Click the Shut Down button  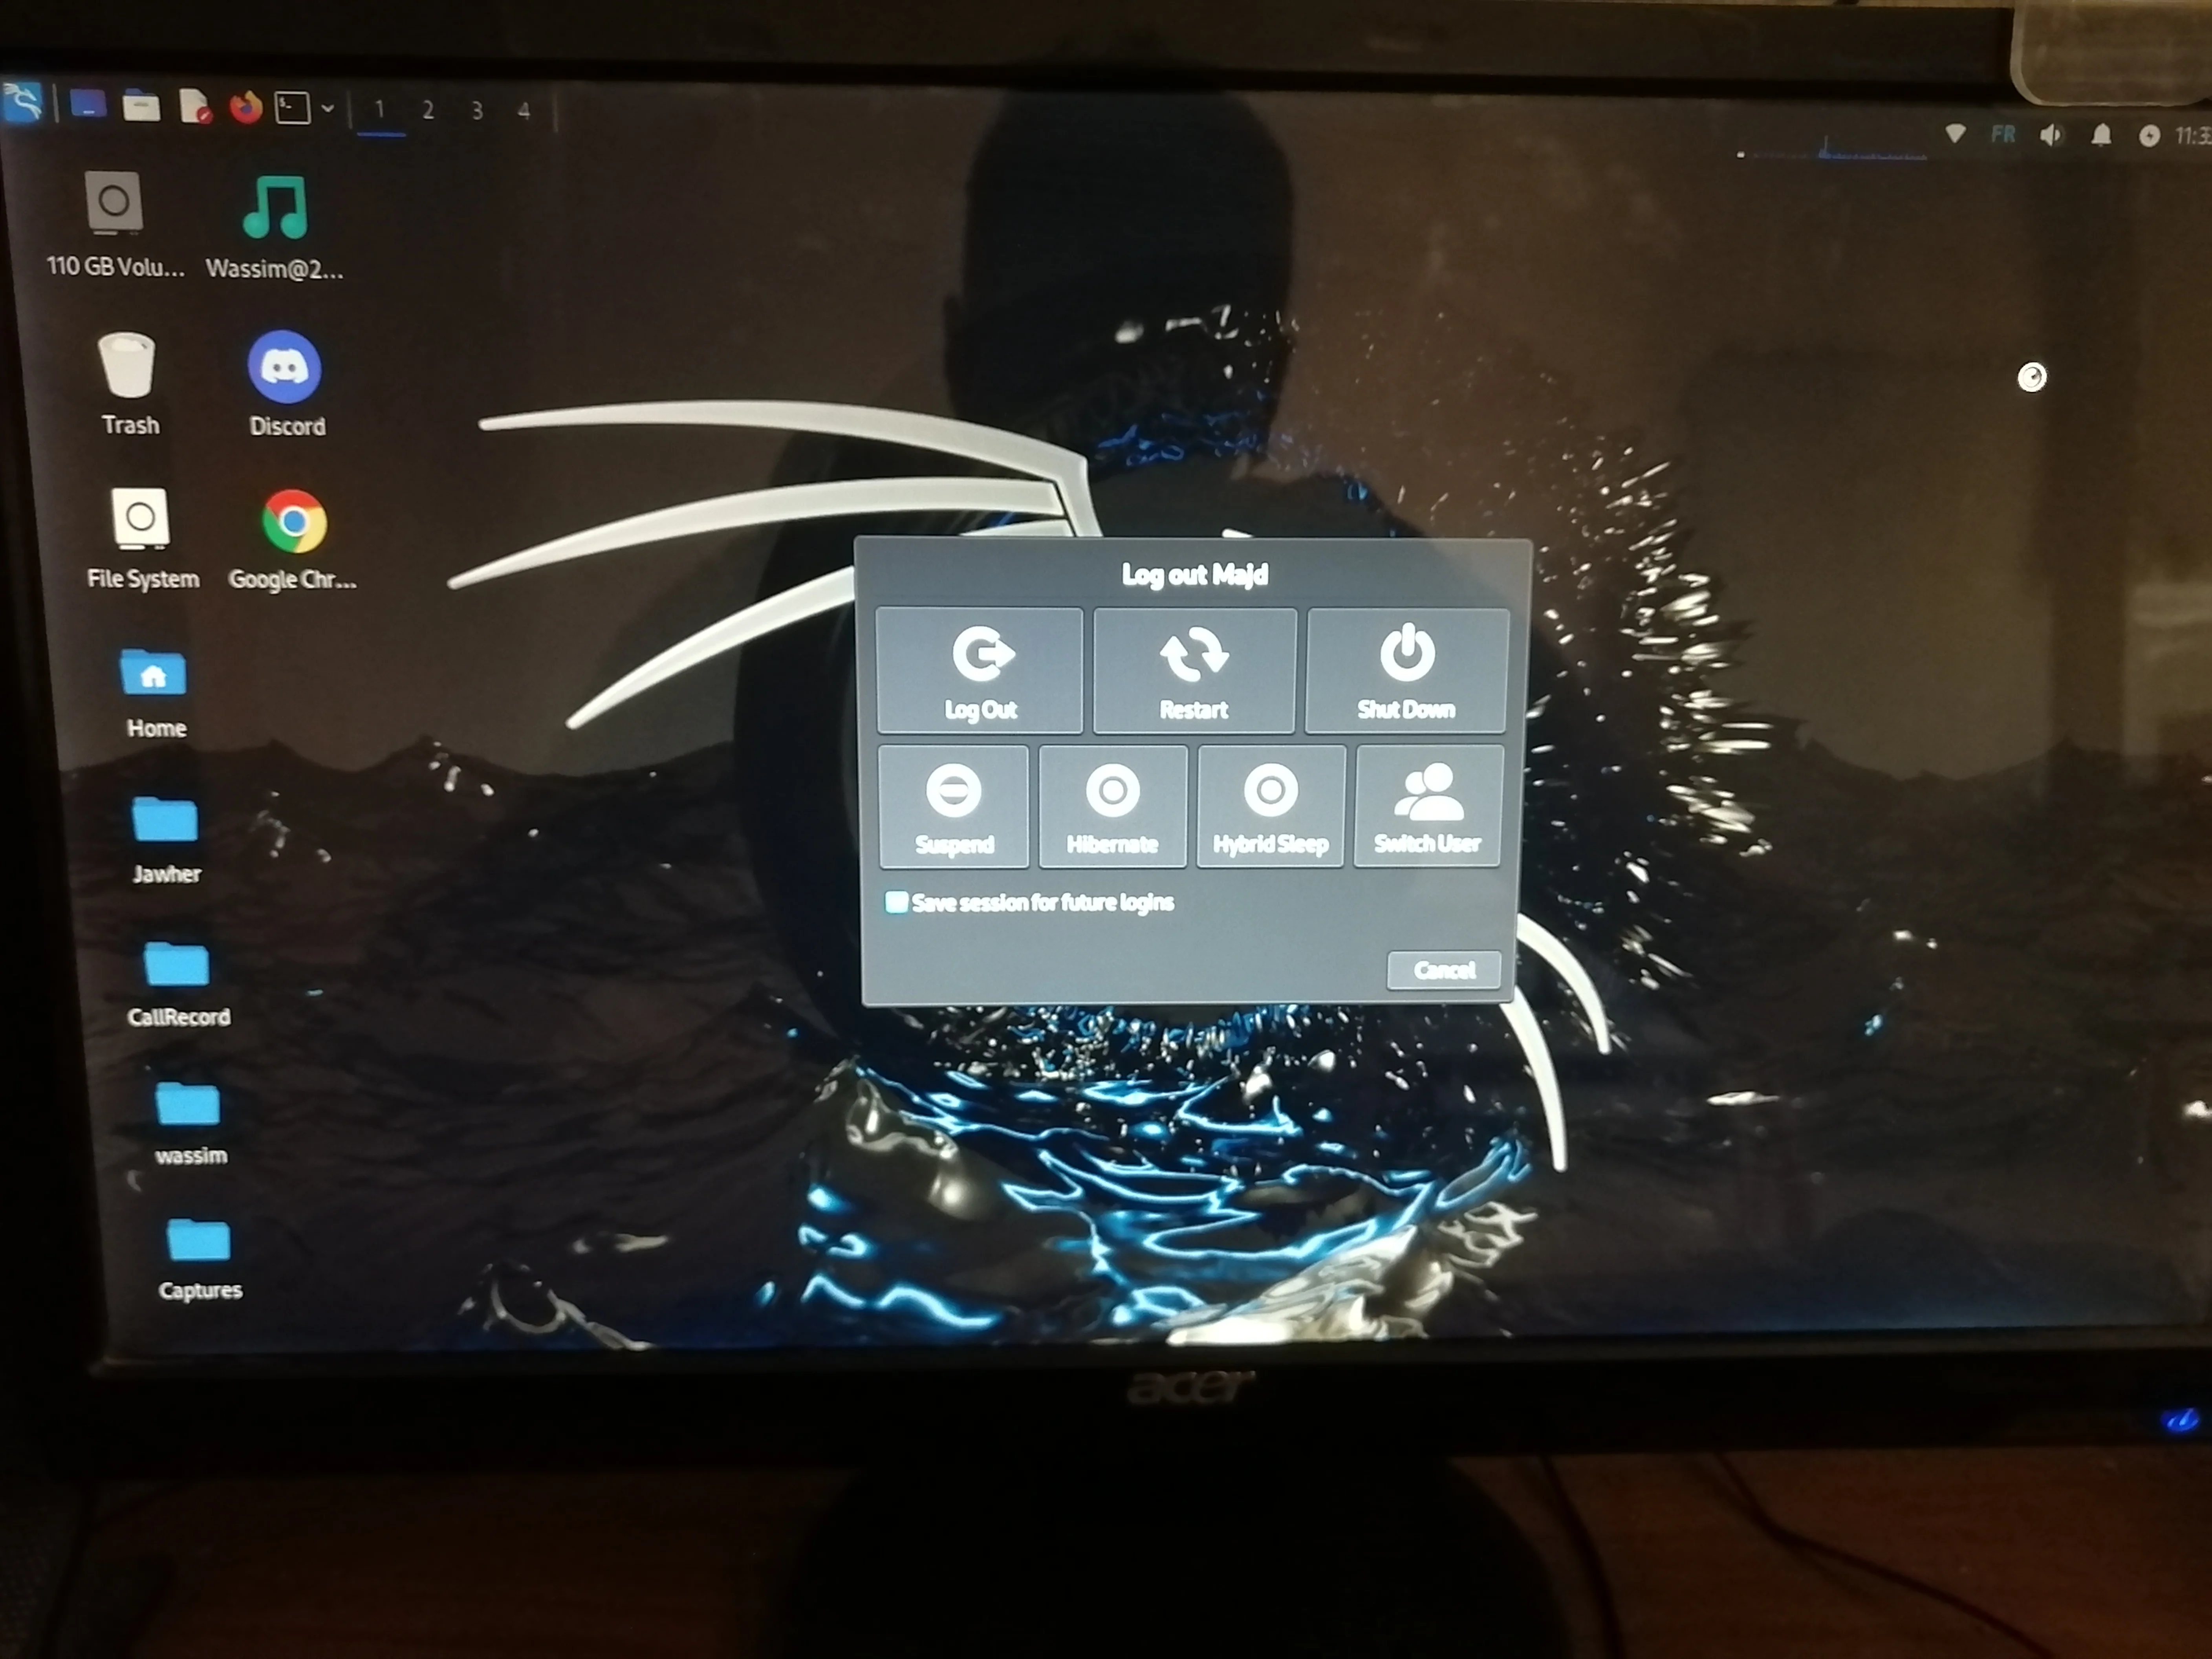1406,671
